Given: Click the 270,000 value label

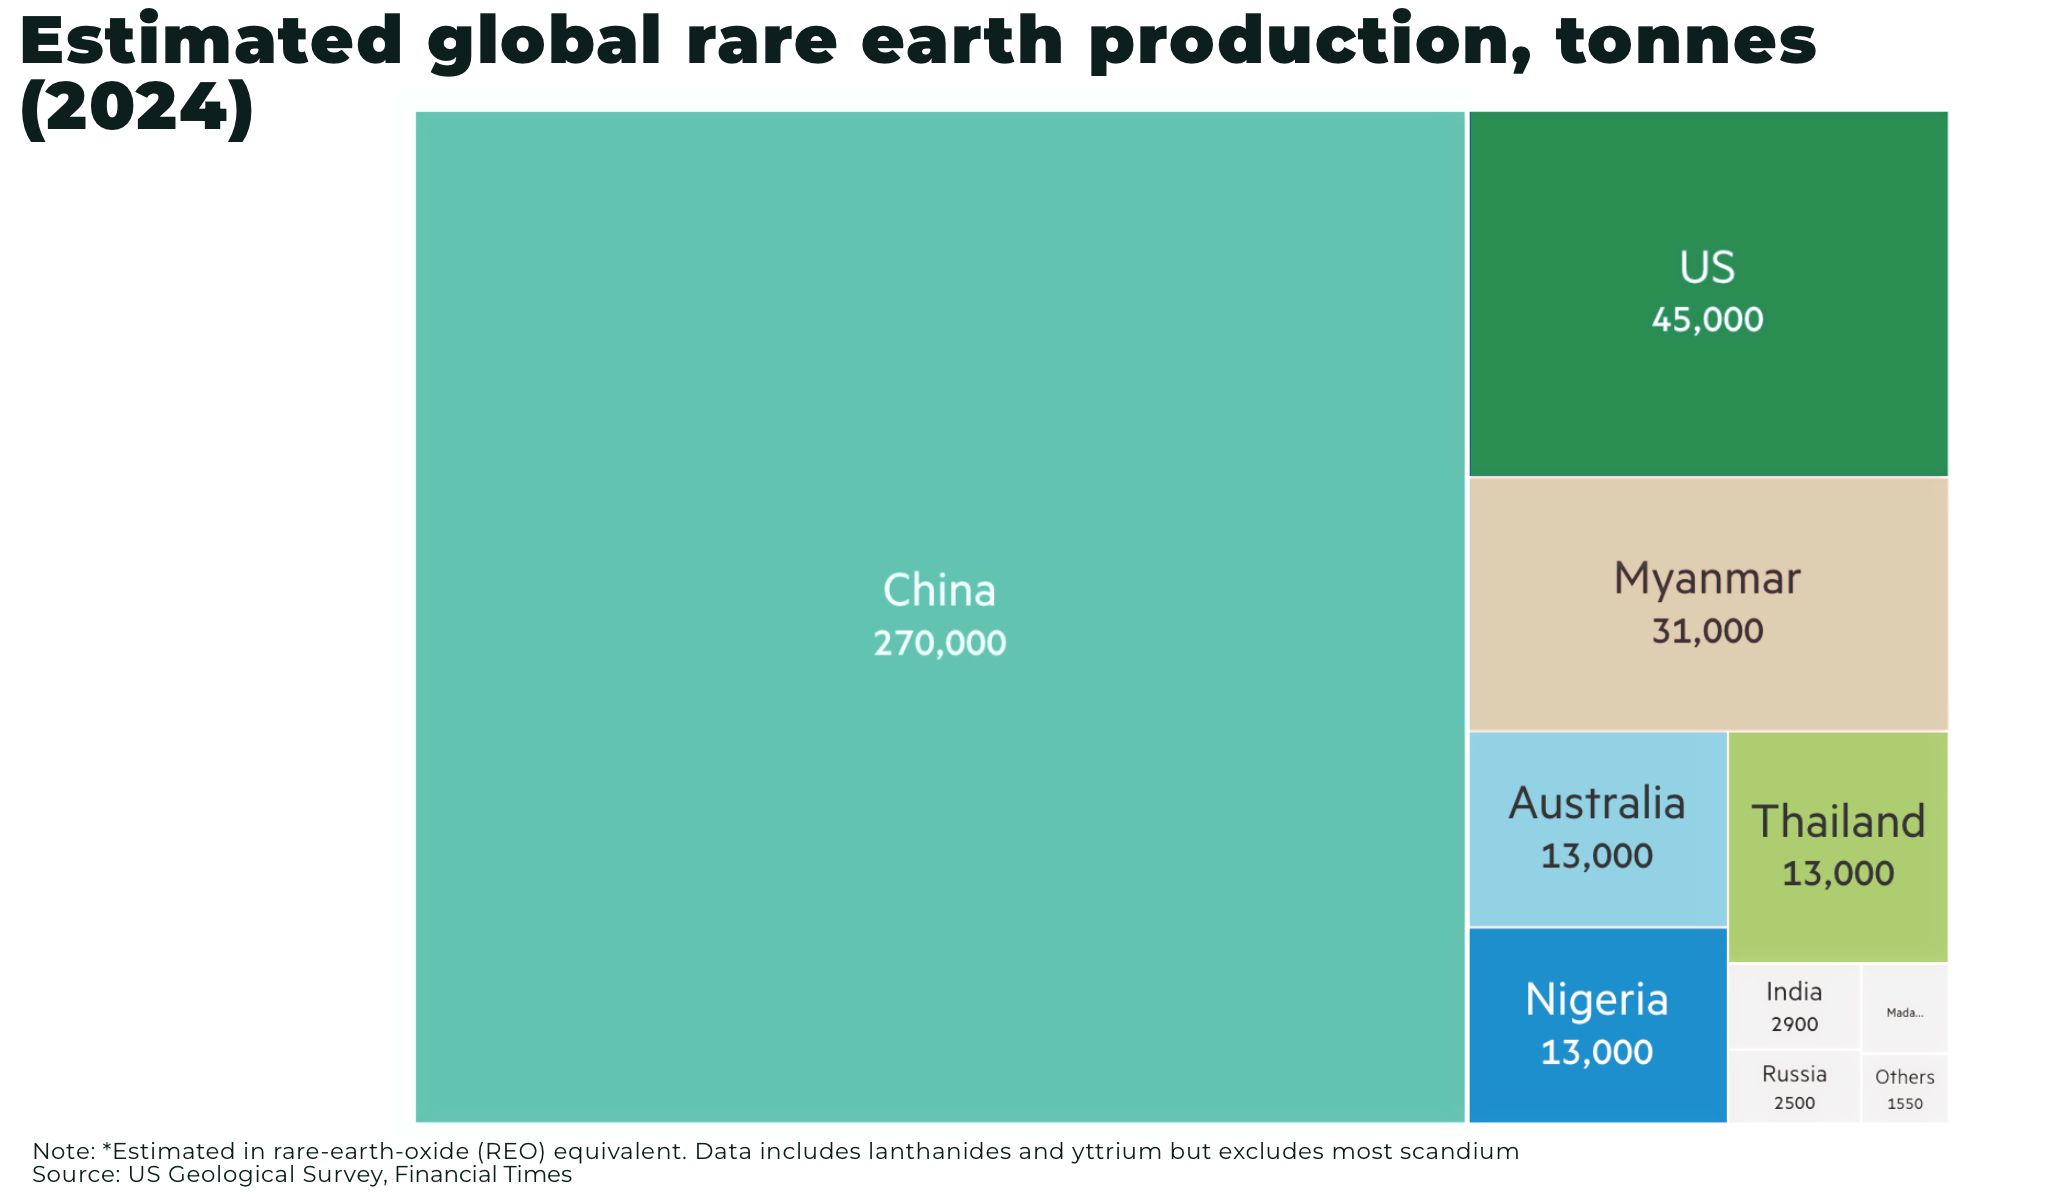Looking at the screenshot, I should pos(940,643).
